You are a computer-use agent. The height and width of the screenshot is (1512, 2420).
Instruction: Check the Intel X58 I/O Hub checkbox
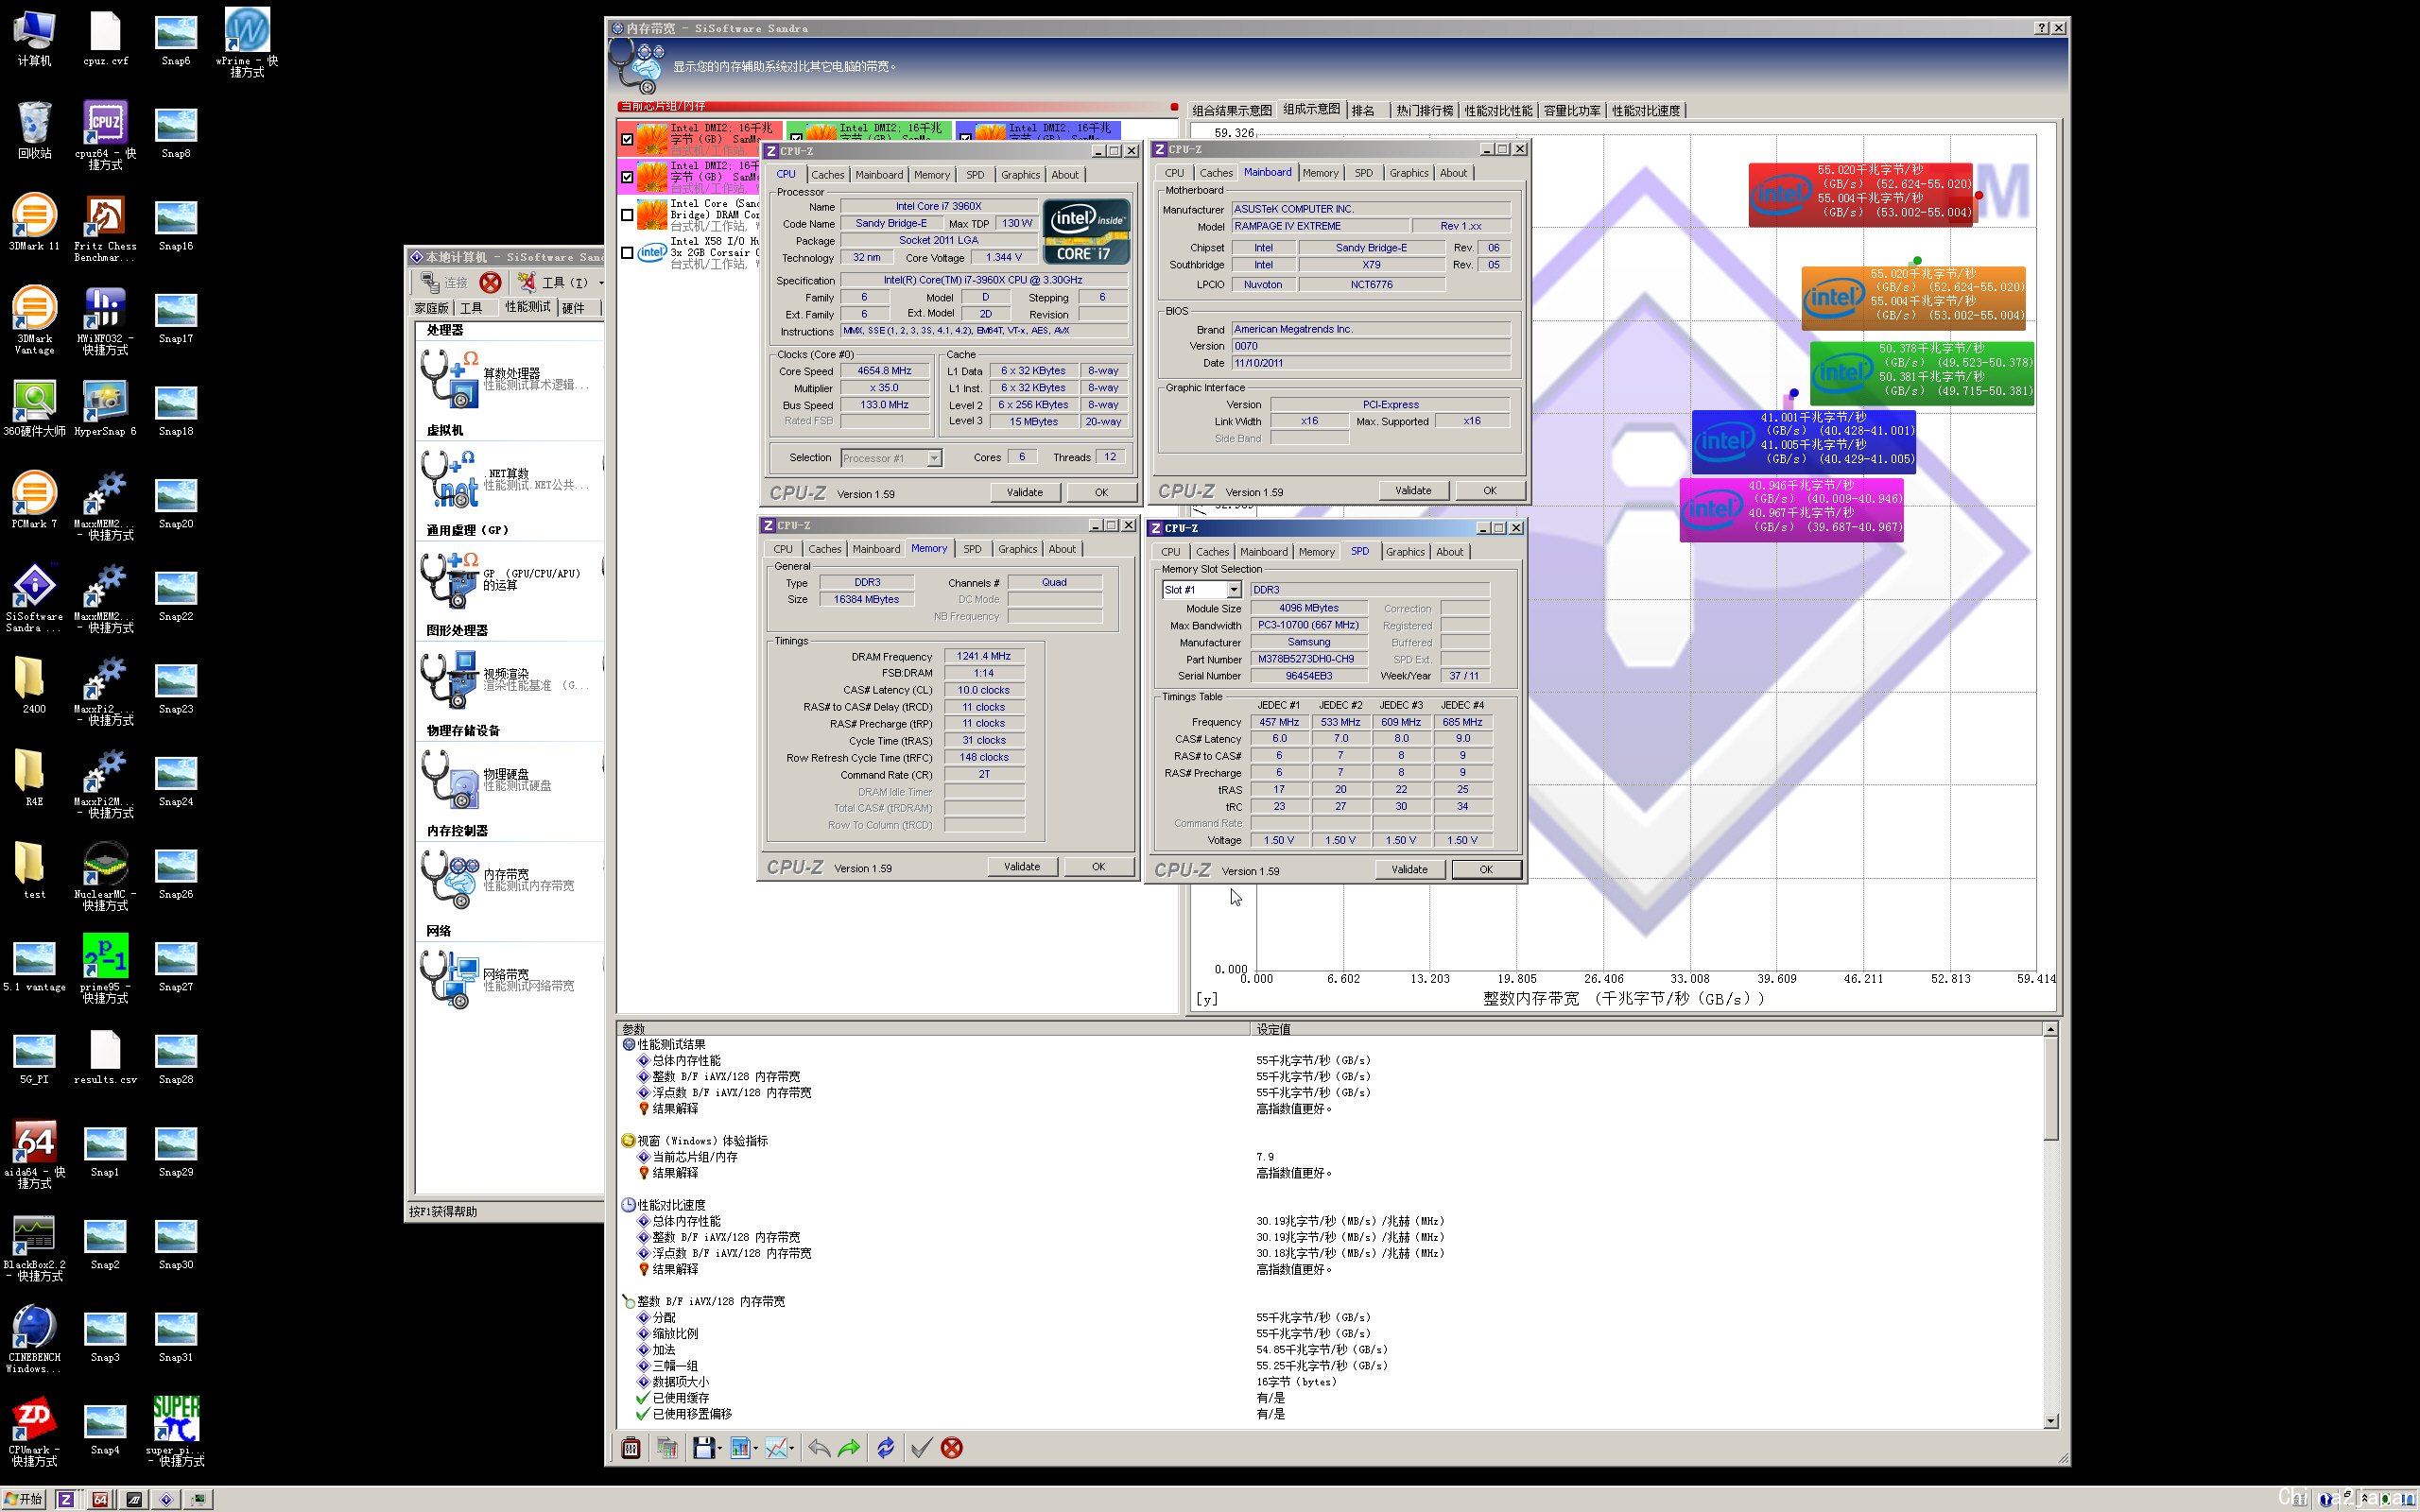pos(627,253)
